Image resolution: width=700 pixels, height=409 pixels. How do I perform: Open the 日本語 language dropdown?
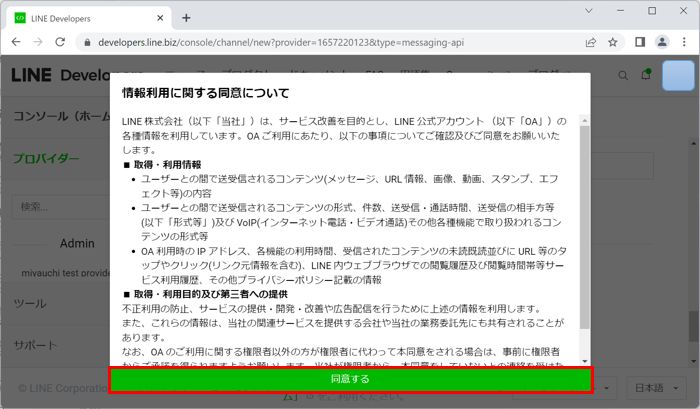pos(656,388)
